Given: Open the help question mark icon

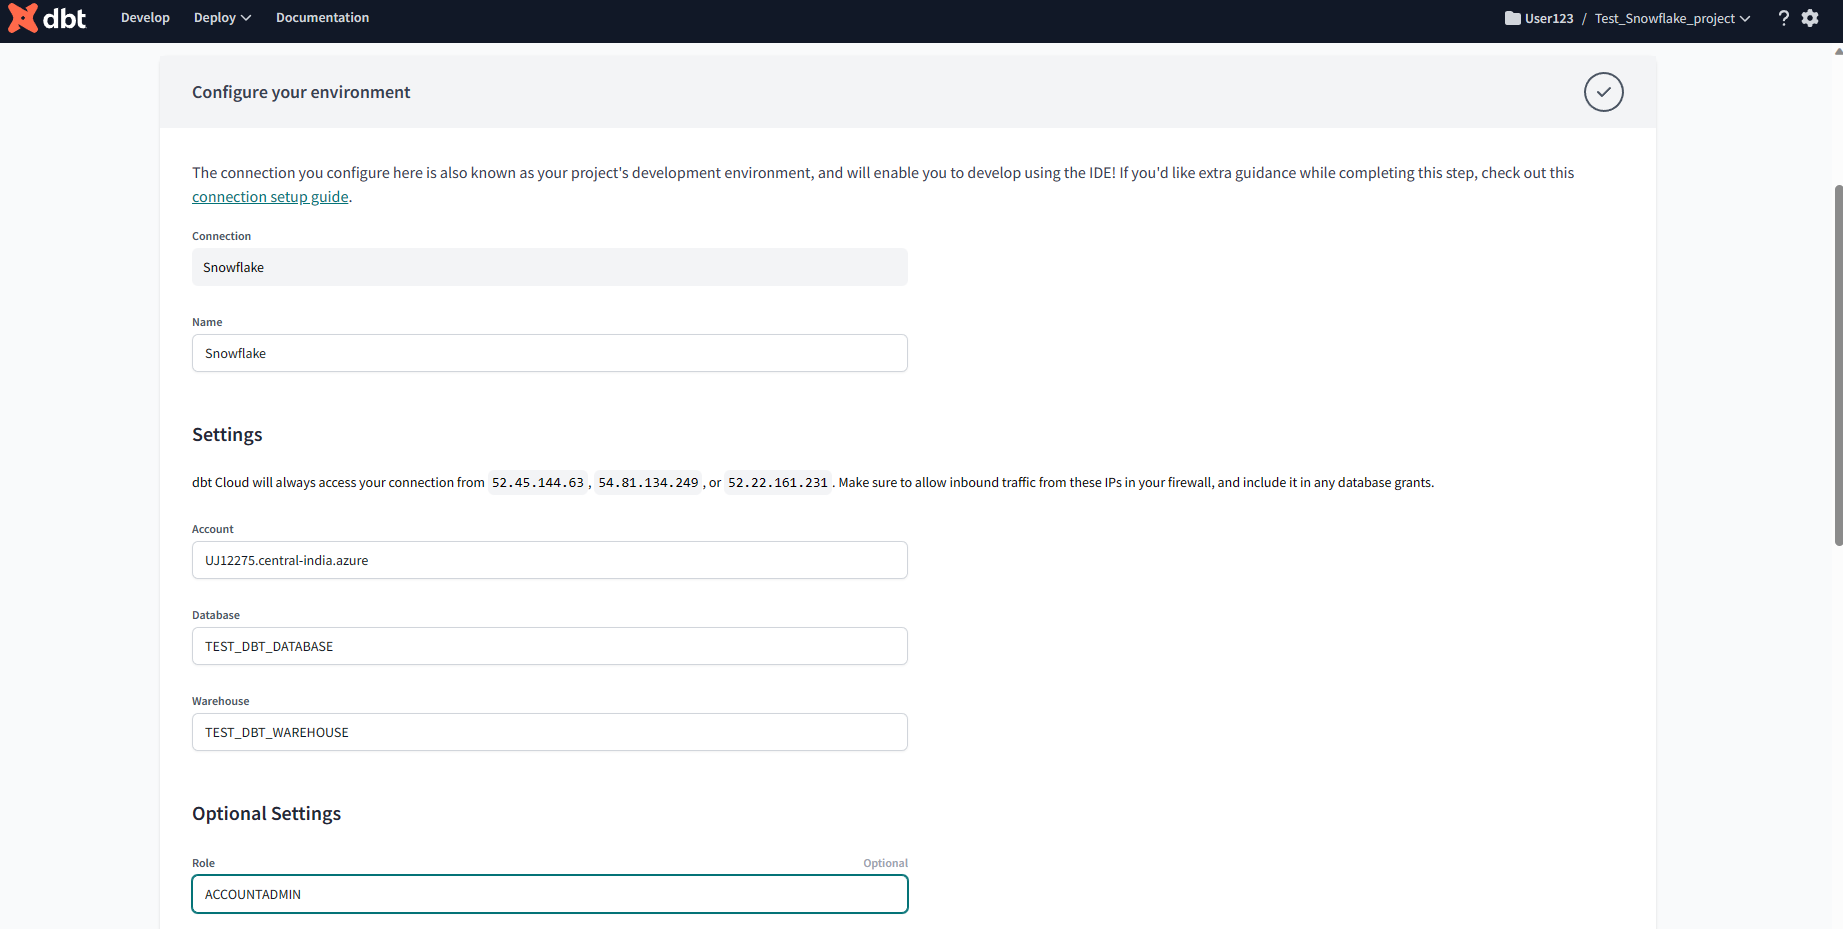Looking at the screenshot, I should coord(1783,18).
